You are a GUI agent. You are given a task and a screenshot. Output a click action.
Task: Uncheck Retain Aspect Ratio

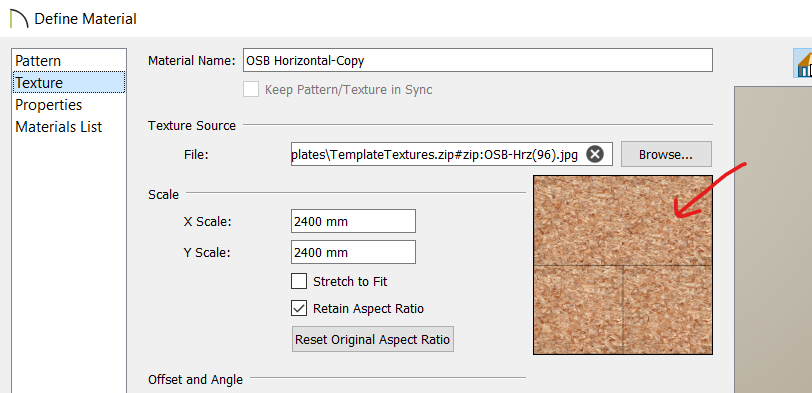tap(299, 309)
